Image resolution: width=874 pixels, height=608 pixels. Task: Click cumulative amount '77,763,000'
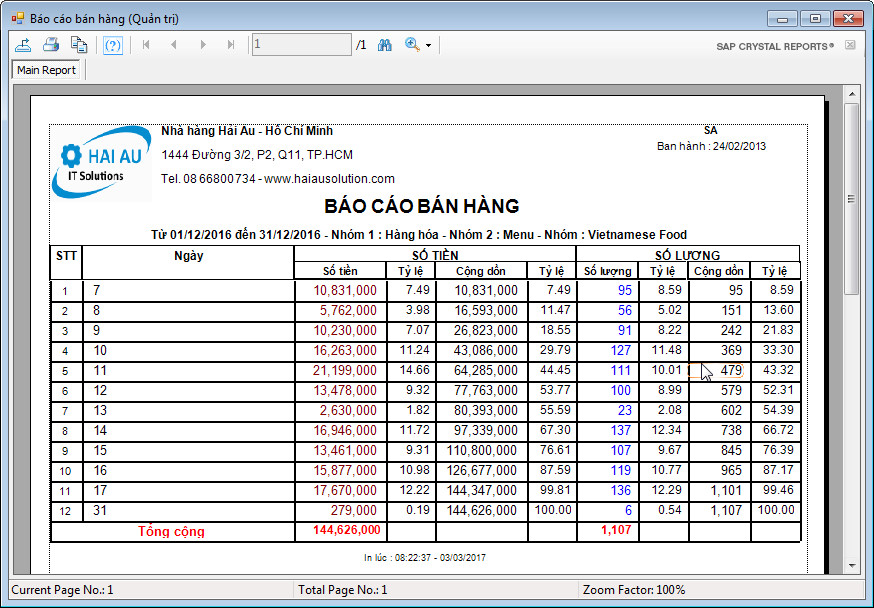click(486, 391)
